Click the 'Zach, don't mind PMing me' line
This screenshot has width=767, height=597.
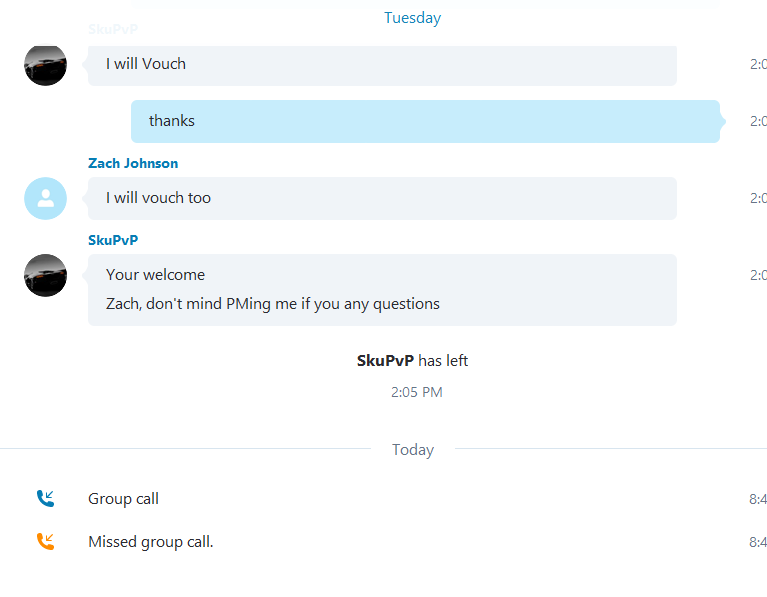click(273, 304)
